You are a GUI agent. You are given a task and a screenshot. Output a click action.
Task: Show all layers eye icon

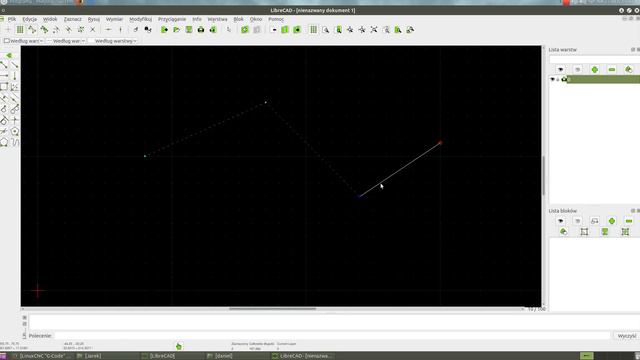[x=560, y=70]
